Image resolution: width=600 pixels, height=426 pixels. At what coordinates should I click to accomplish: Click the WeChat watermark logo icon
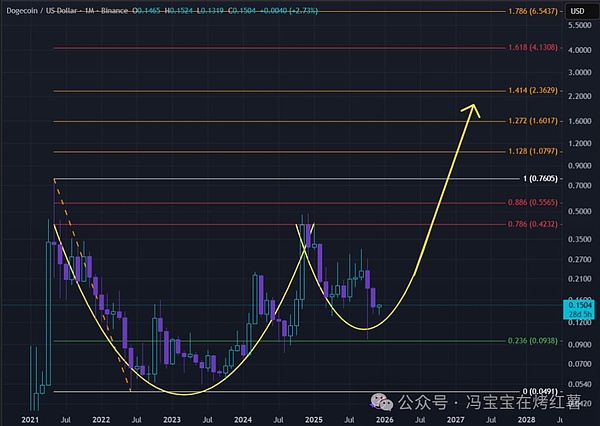[382, 401]
